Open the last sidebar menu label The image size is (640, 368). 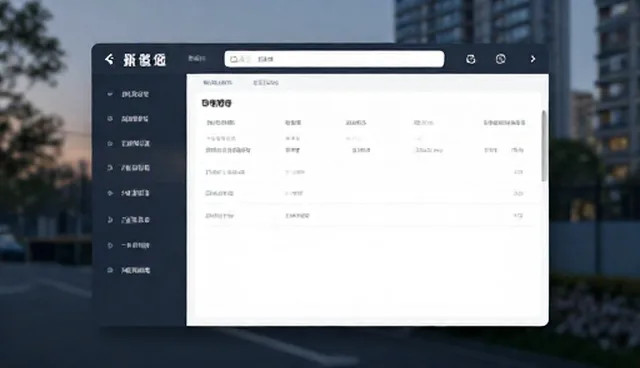click(x=136, y=270)
